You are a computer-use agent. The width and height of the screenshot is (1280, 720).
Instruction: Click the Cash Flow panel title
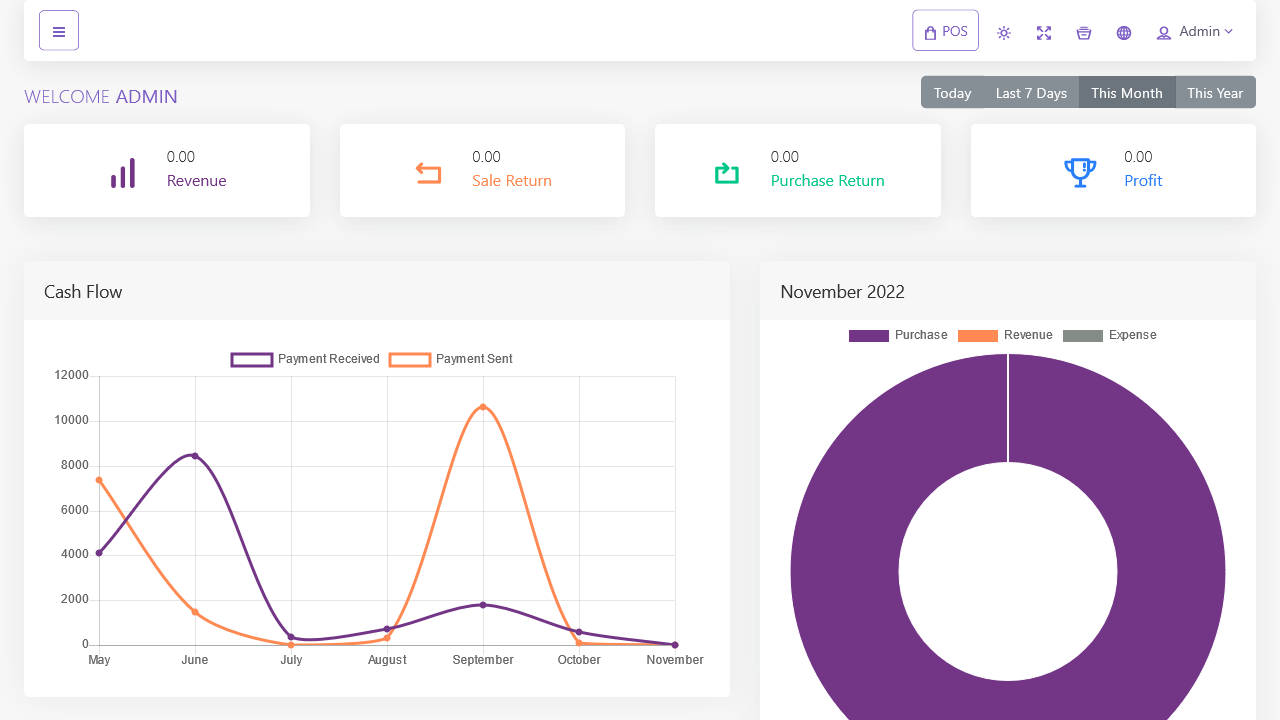(83, 292)
